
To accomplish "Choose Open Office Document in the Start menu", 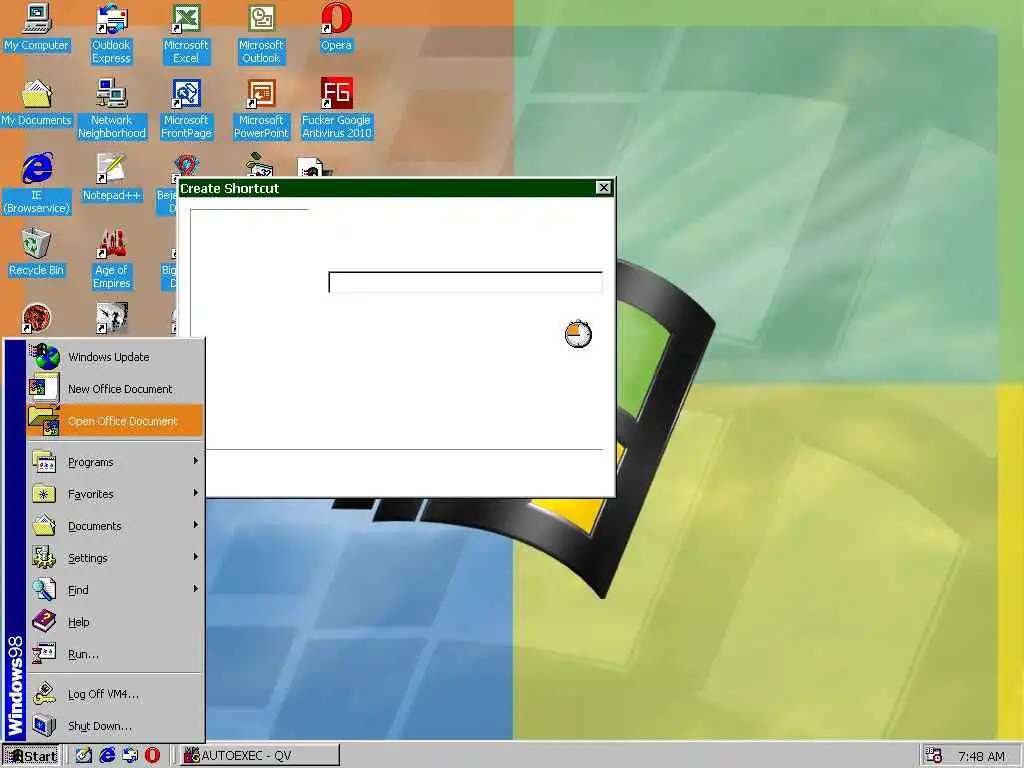I will (115, 421).
